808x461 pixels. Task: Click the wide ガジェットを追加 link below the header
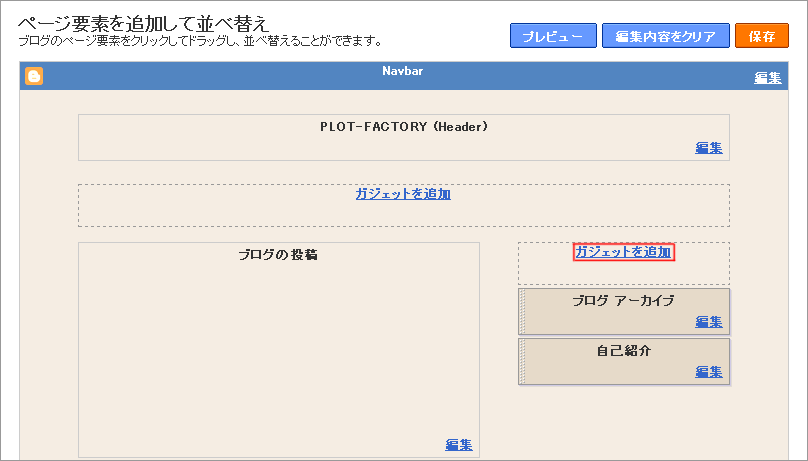click(x=403, y=194)
